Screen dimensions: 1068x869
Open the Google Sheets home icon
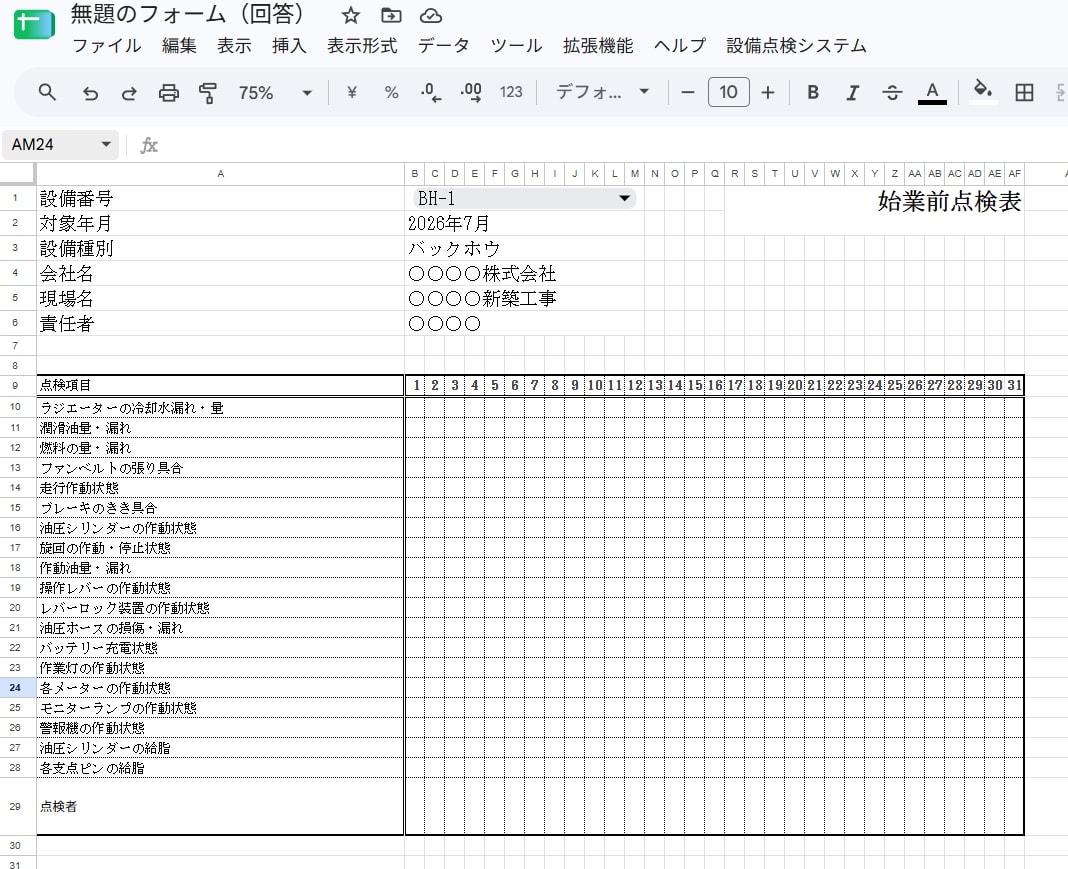pyautogui.click(x=34, y=25)
